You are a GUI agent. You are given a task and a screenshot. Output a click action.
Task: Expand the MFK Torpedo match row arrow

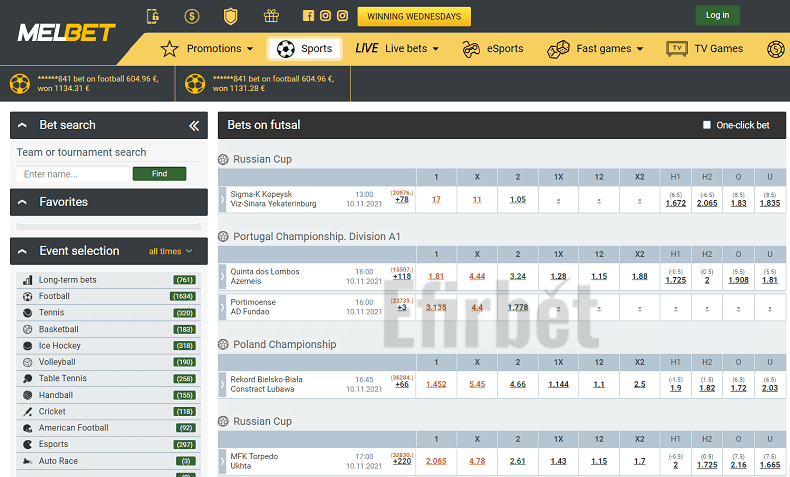(x=222, y=461)
